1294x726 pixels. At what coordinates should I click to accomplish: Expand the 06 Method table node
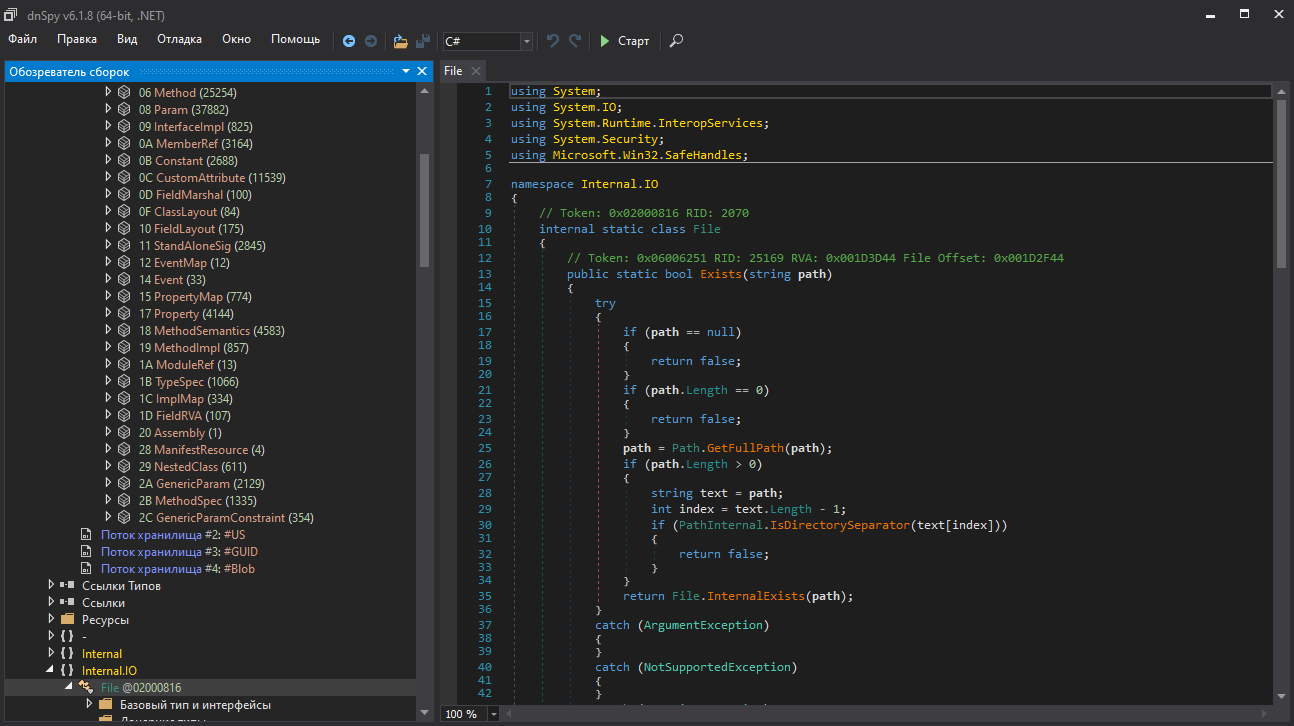109,93
